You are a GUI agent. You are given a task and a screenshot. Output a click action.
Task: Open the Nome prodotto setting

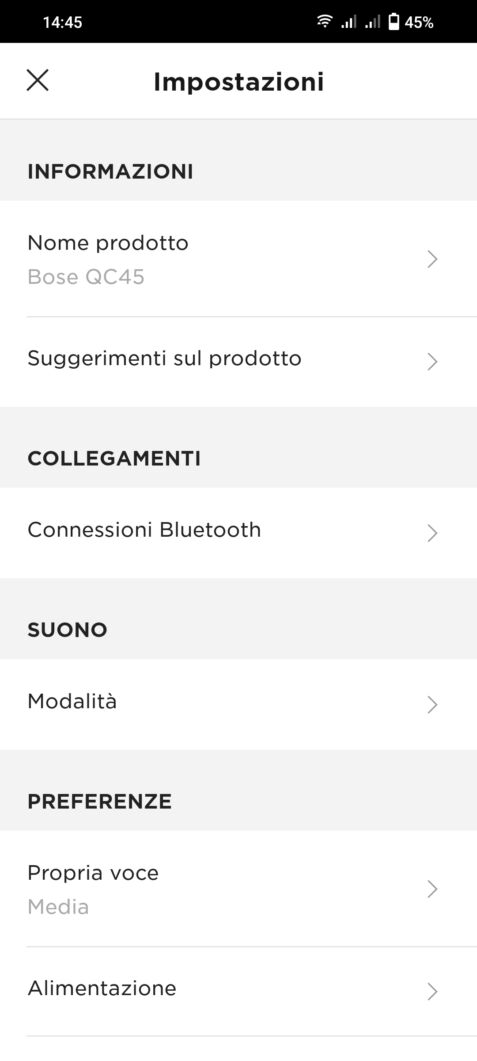[x=238, y=259]
